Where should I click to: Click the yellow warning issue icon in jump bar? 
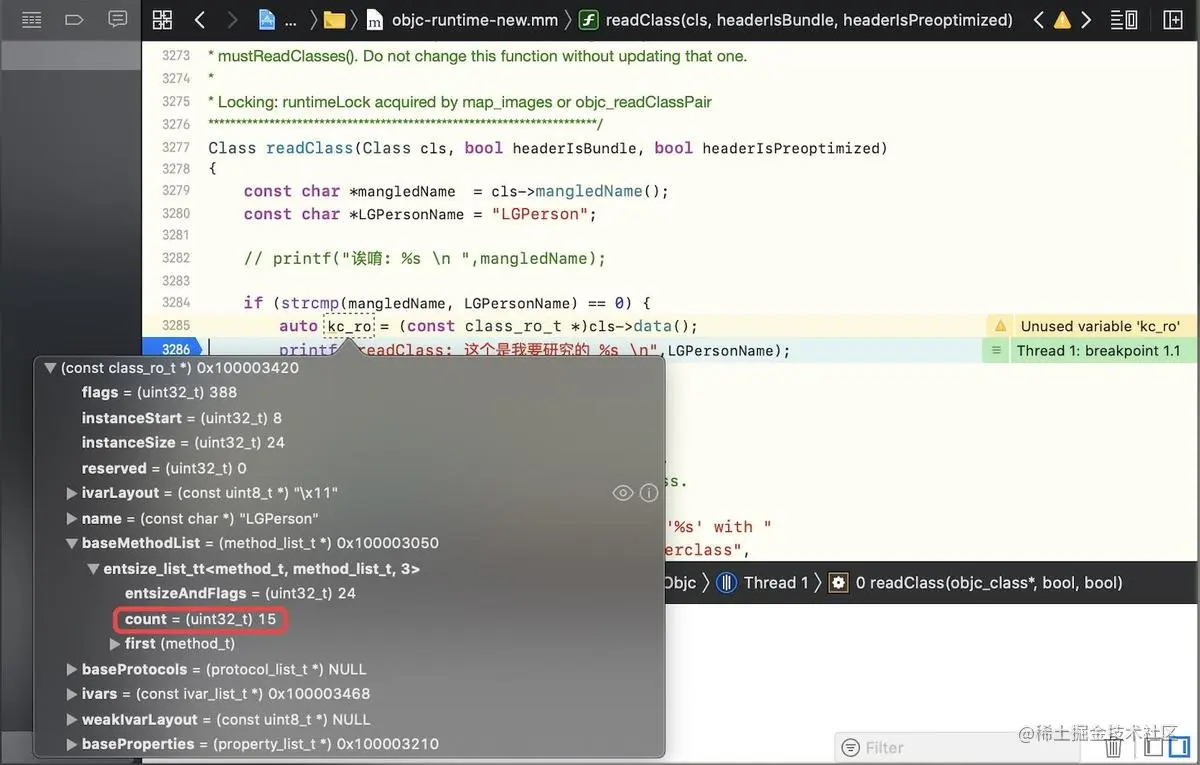point(1062,20)
